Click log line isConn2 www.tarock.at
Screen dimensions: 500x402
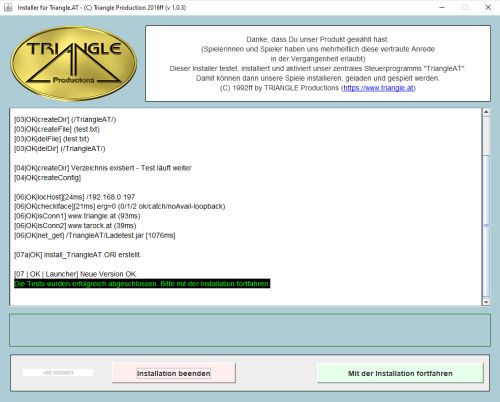pyautogui.click(x=75, y=226)
